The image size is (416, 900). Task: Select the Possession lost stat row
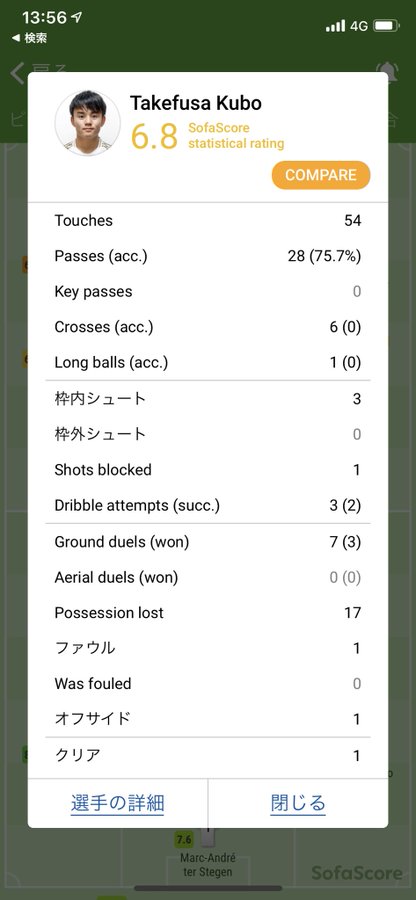click(x=208, y=612)
